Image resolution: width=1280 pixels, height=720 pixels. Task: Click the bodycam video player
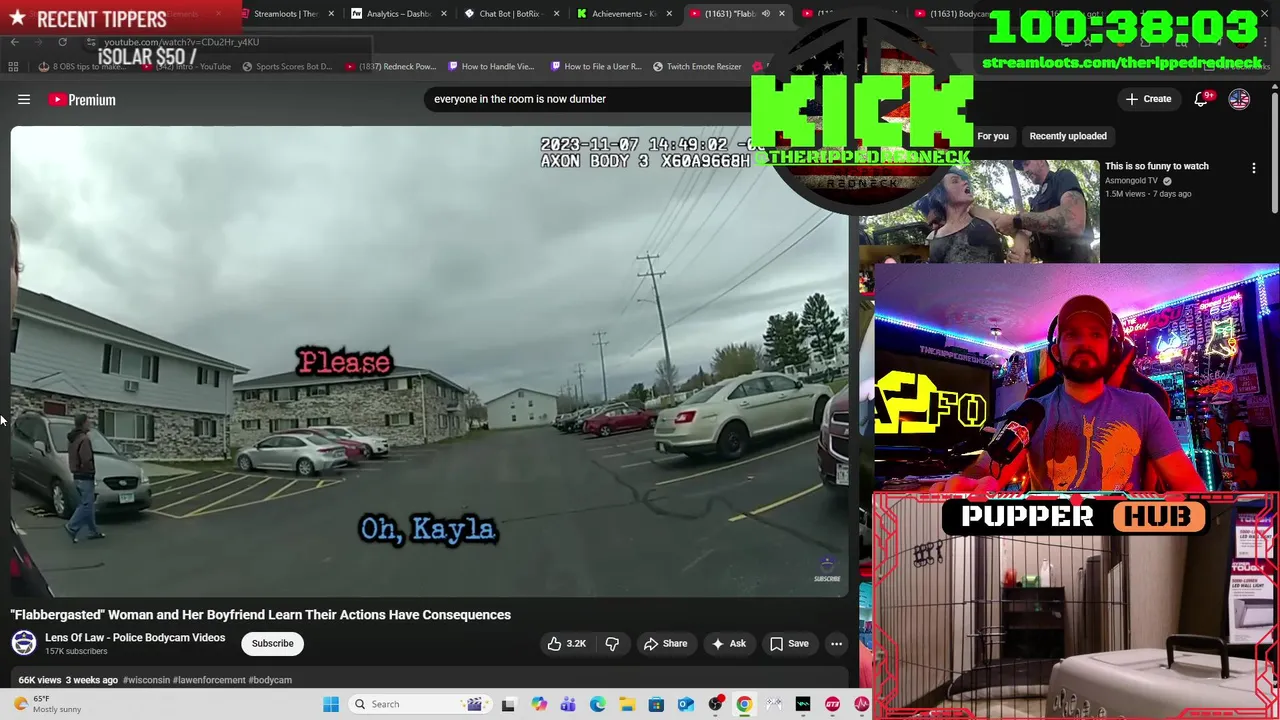tap(429, 361)
